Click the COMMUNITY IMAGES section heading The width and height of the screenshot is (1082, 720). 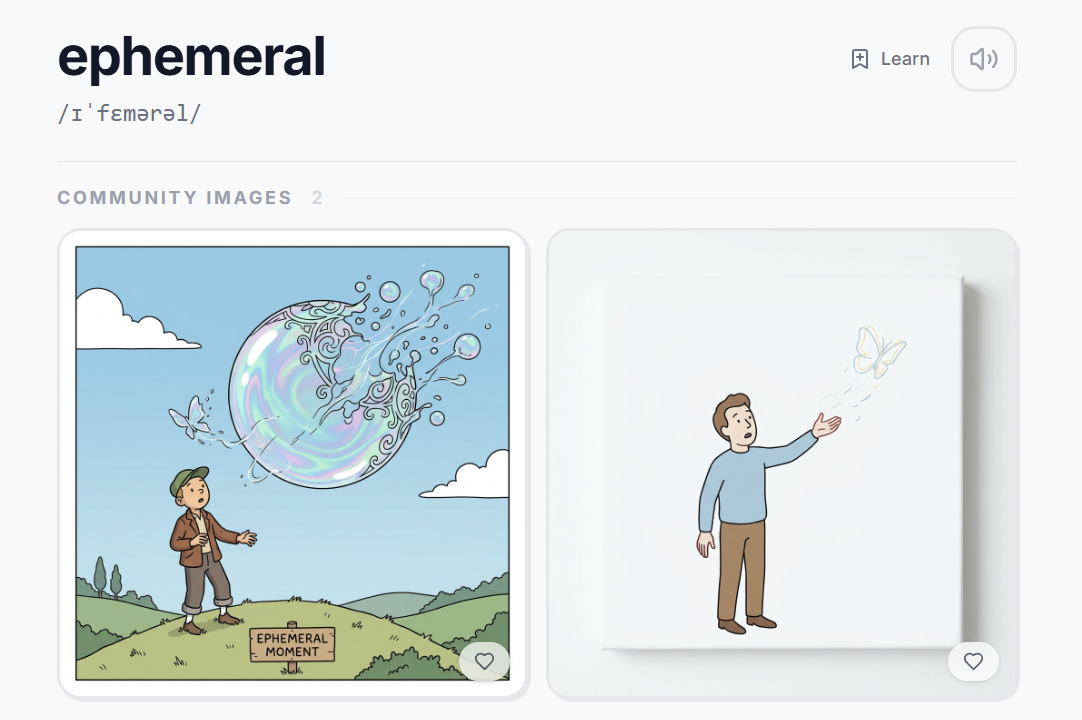[175, 198]
